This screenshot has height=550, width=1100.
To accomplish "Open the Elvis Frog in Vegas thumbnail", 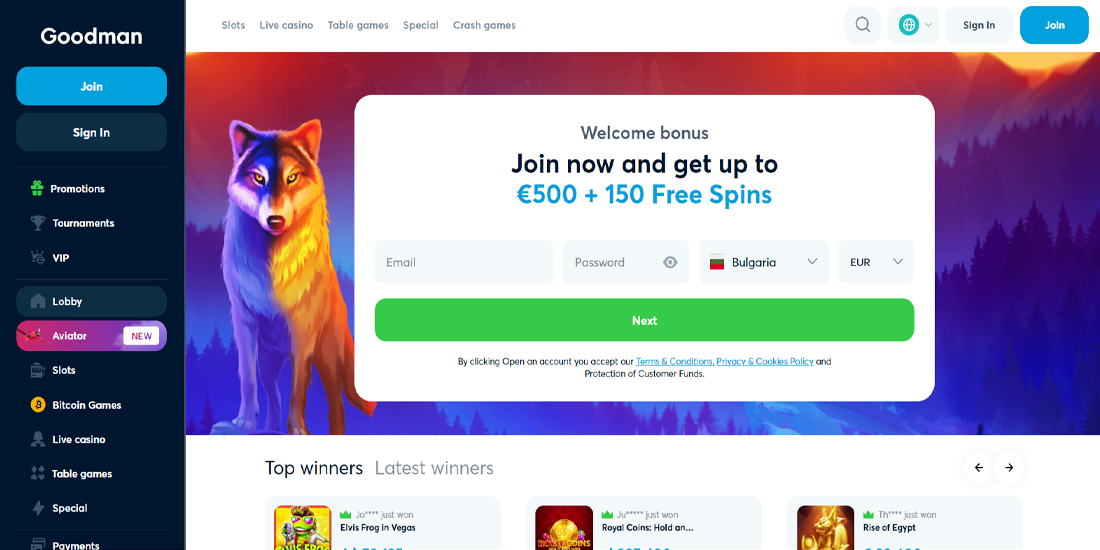I will coord(302,528).
